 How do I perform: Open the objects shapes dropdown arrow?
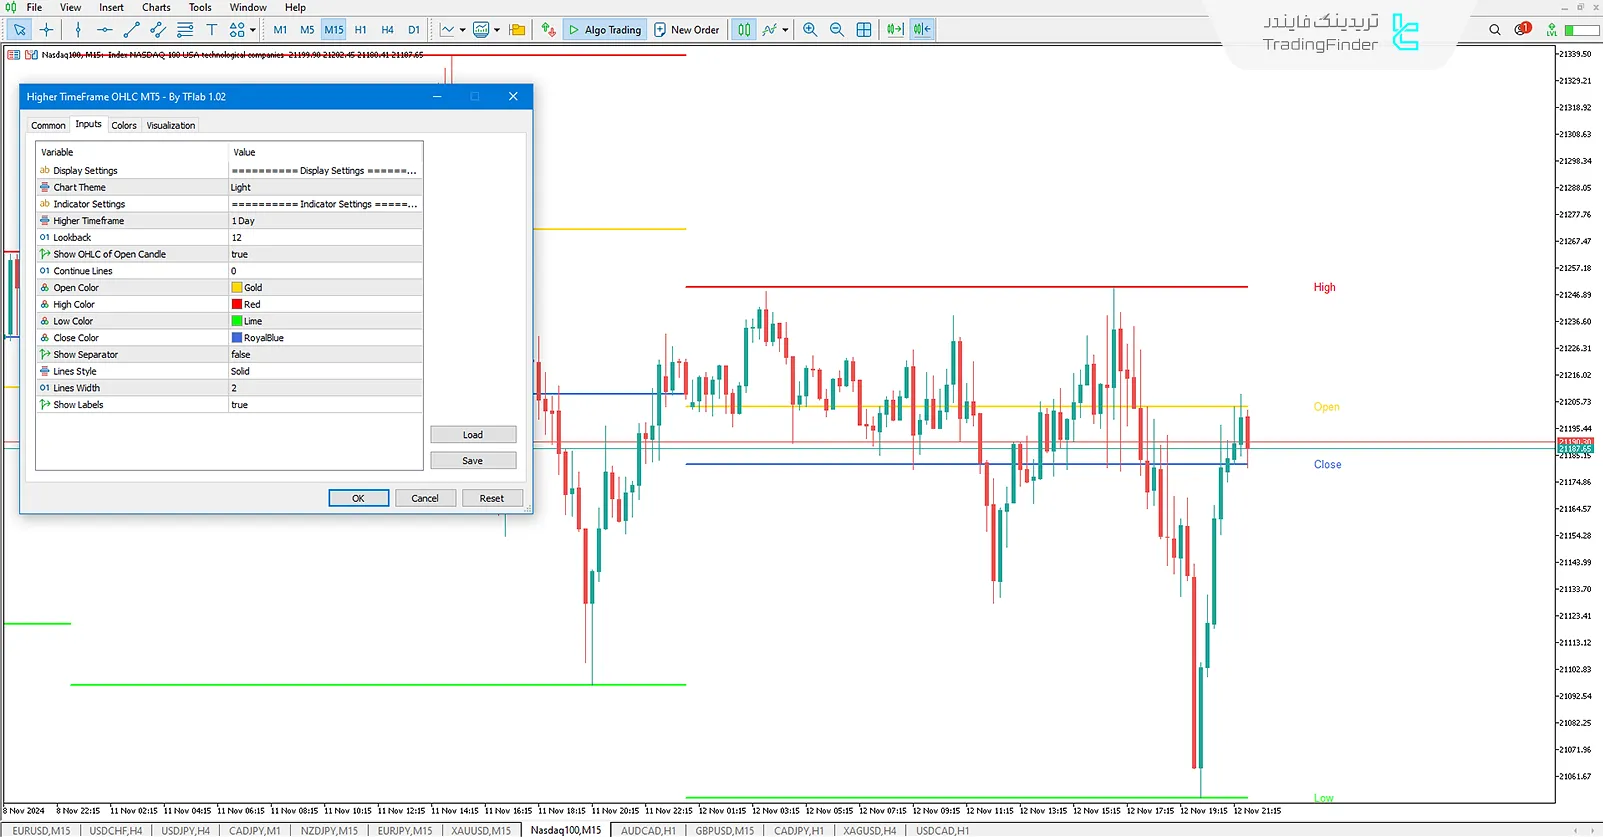(253, 30)
